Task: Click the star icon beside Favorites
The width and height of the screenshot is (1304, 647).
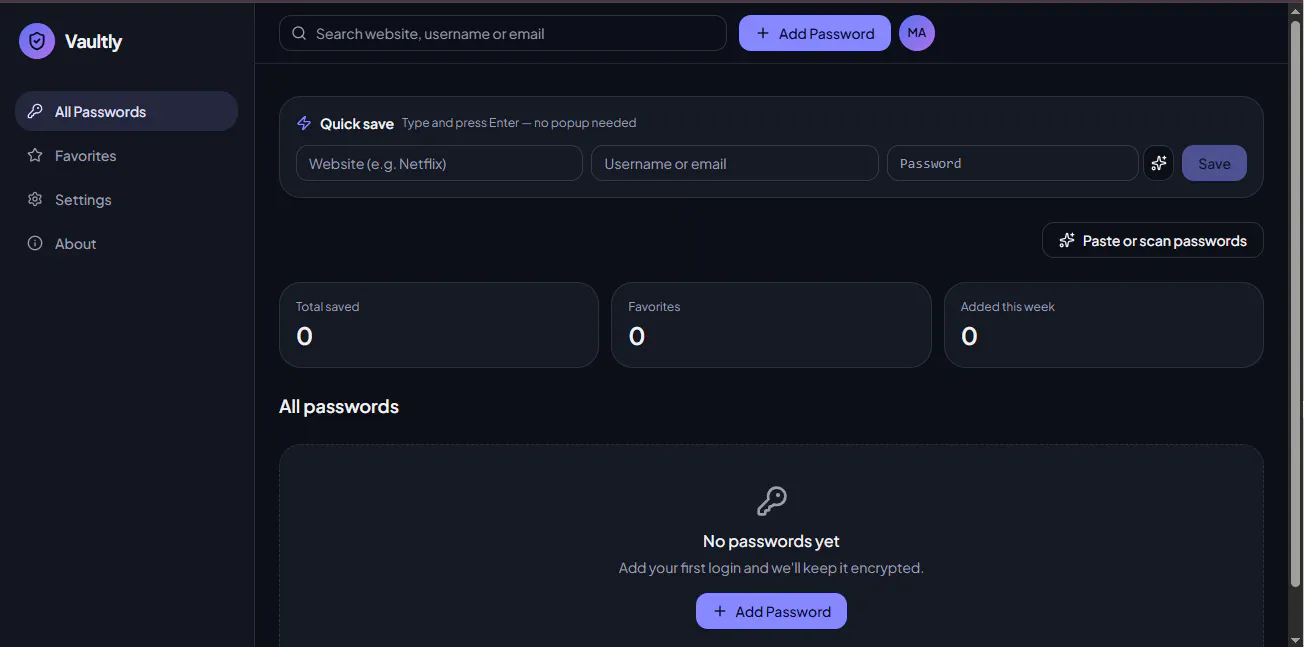Action: 35,155
